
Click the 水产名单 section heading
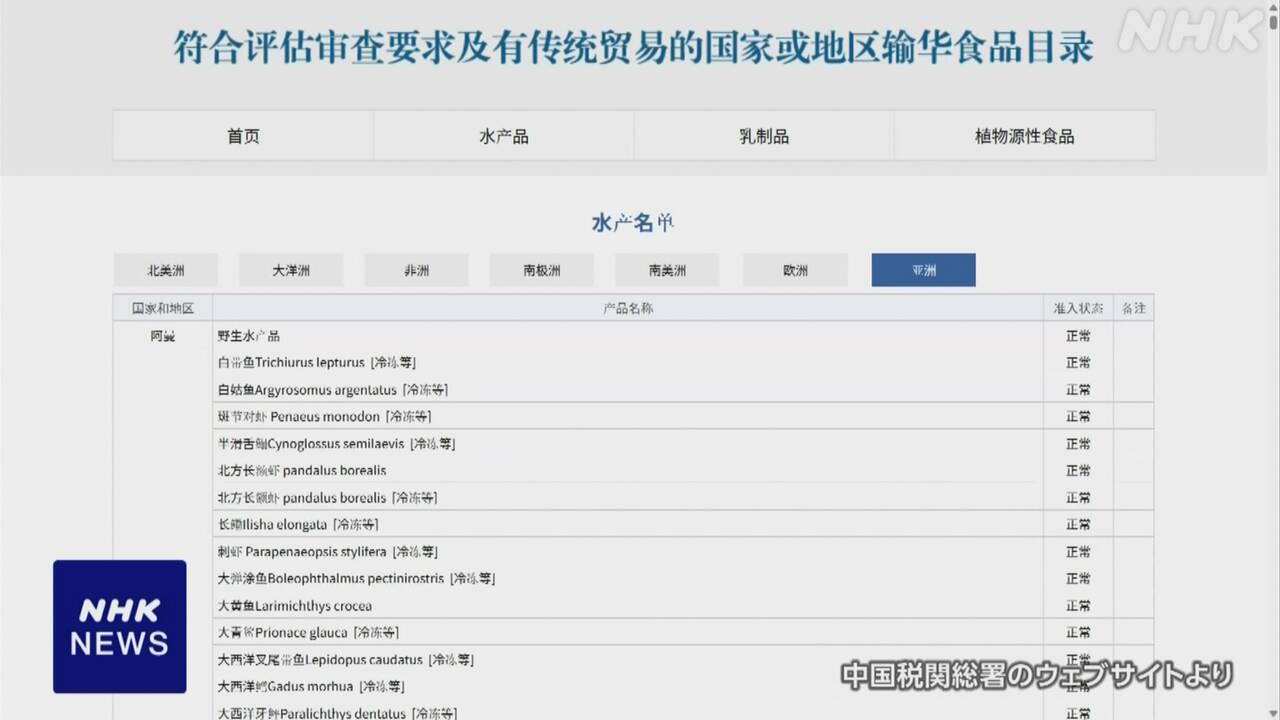[x=633, y=222]
